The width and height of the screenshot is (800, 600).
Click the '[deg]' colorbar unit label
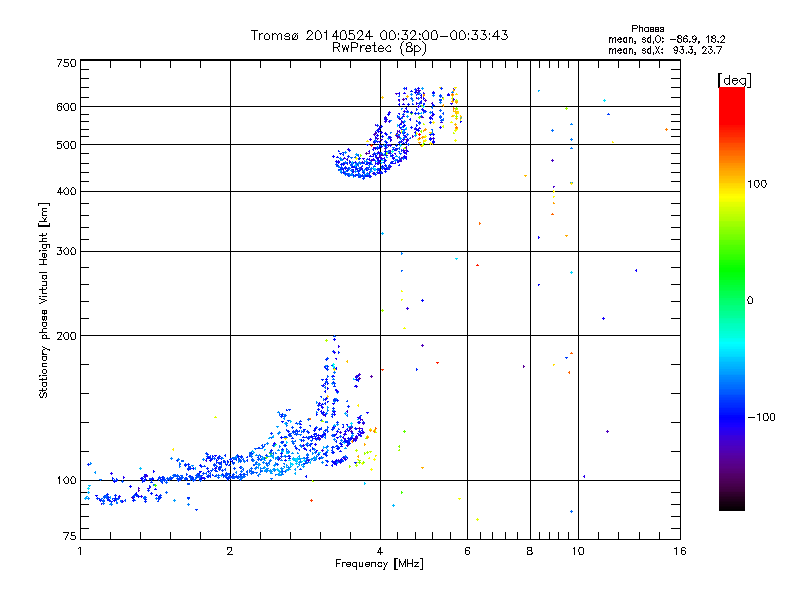pos(734,80)
